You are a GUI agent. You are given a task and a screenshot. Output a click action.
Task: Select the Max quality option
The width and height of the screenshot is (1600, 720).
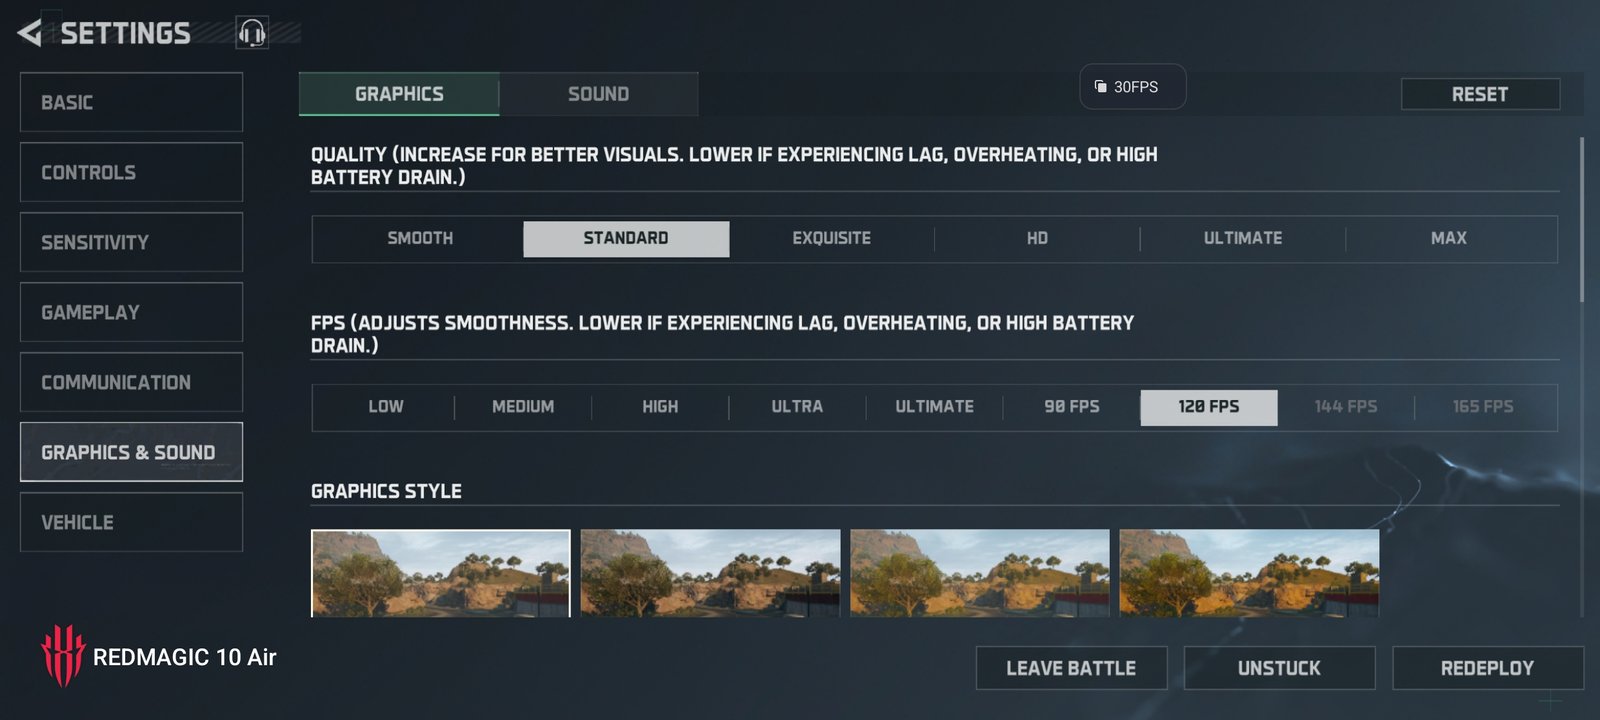[1448, 238]
